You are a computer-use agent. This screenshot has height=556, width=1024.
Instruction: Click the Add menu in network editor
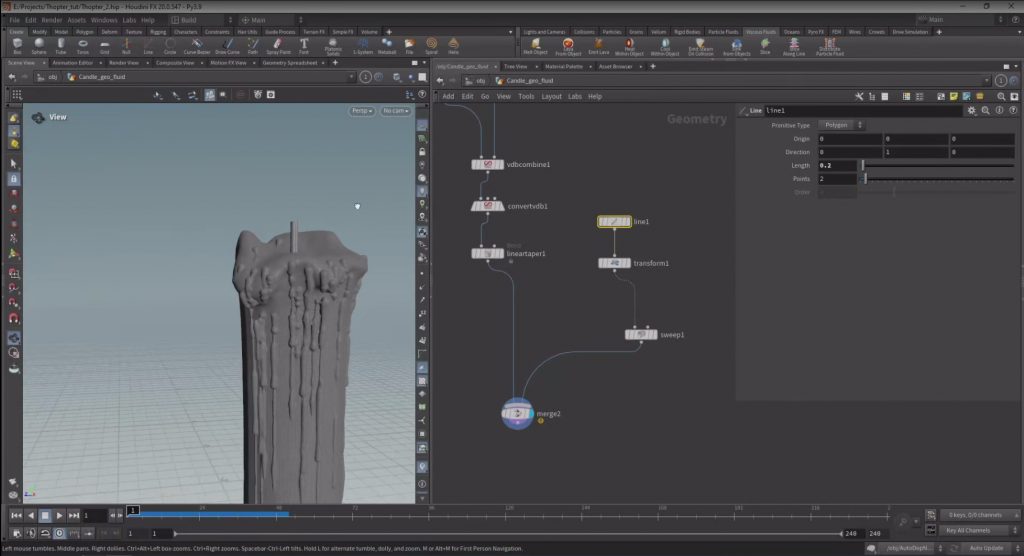point(448,96)
